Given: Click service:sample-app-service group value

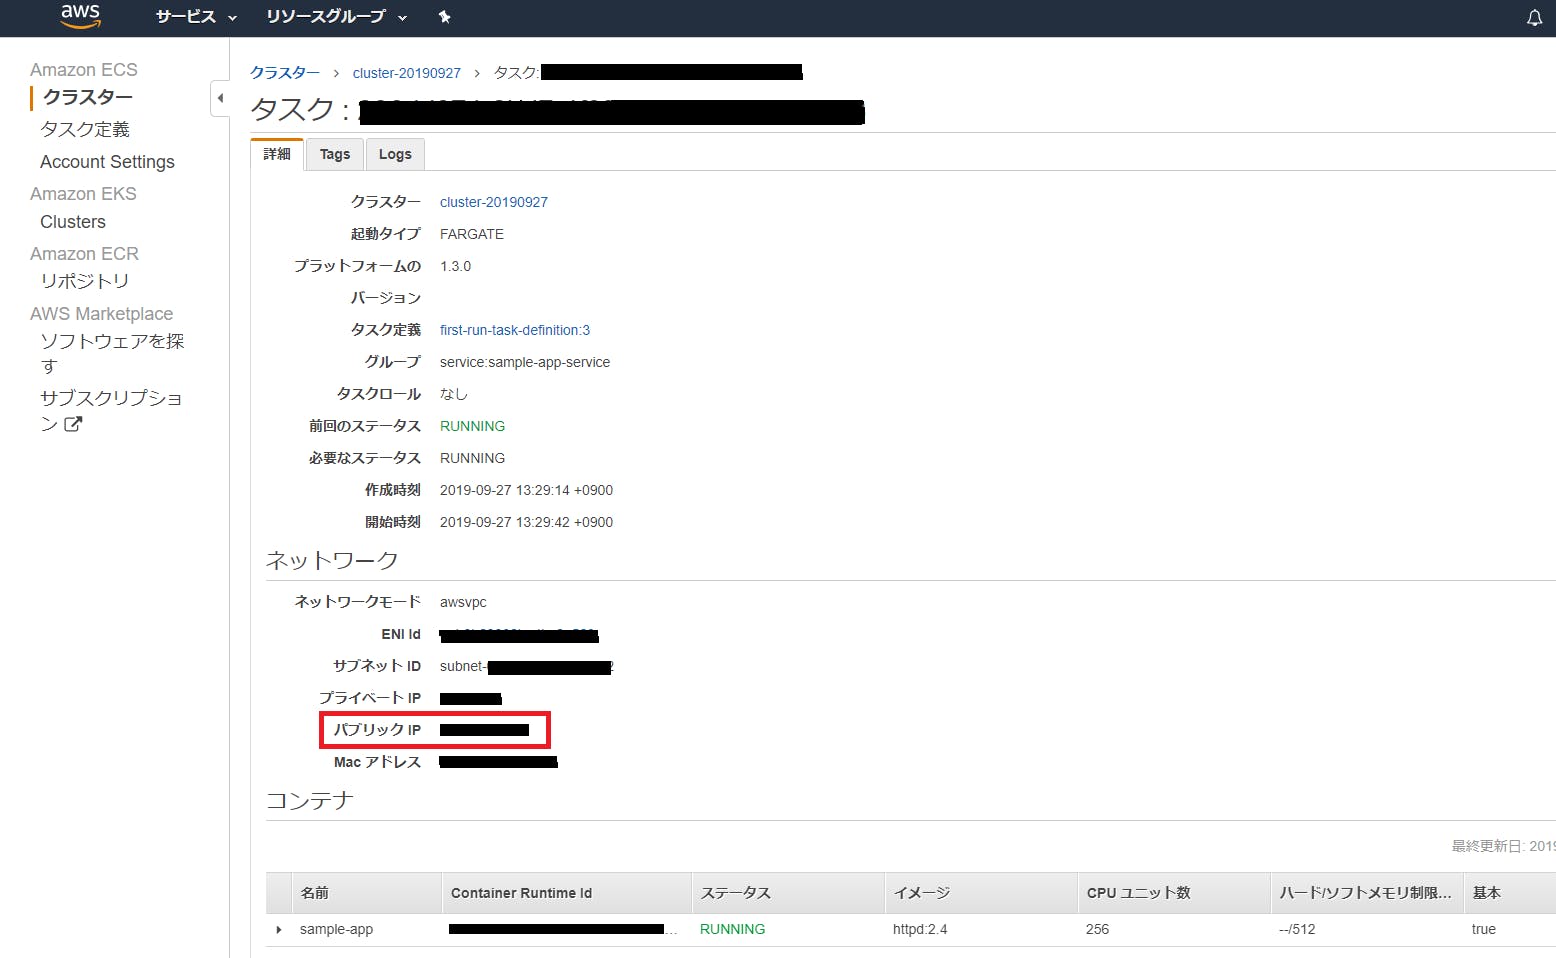Looking at the screenshot, I should coord(525,362).
